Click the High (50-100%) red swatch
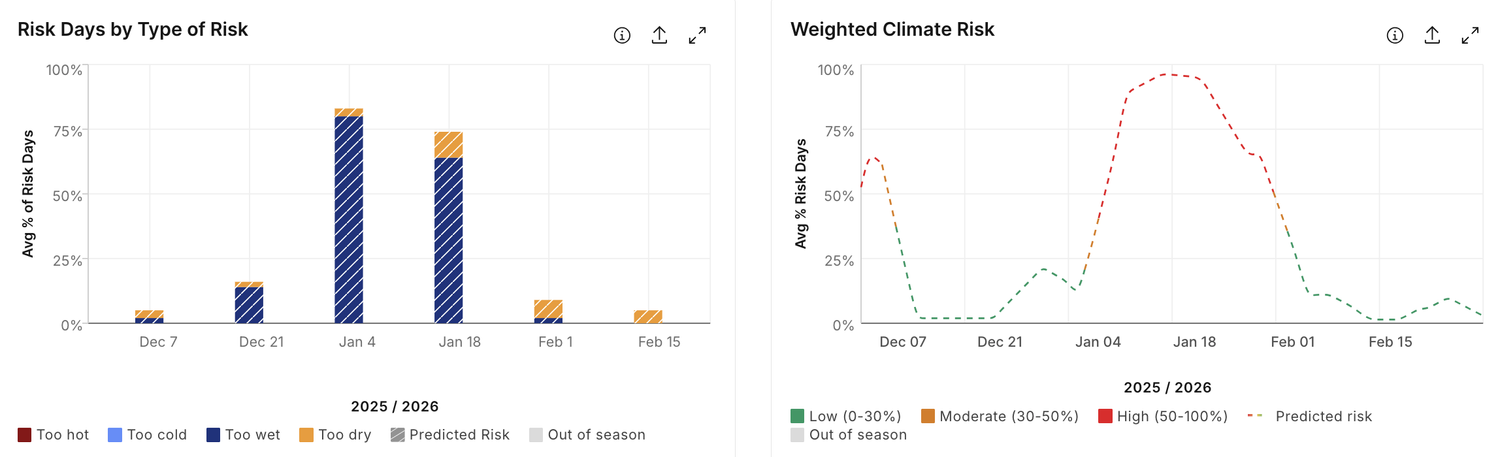Image resolution: width=1500 pixels, height=457 pixels. click(1105, 416)
